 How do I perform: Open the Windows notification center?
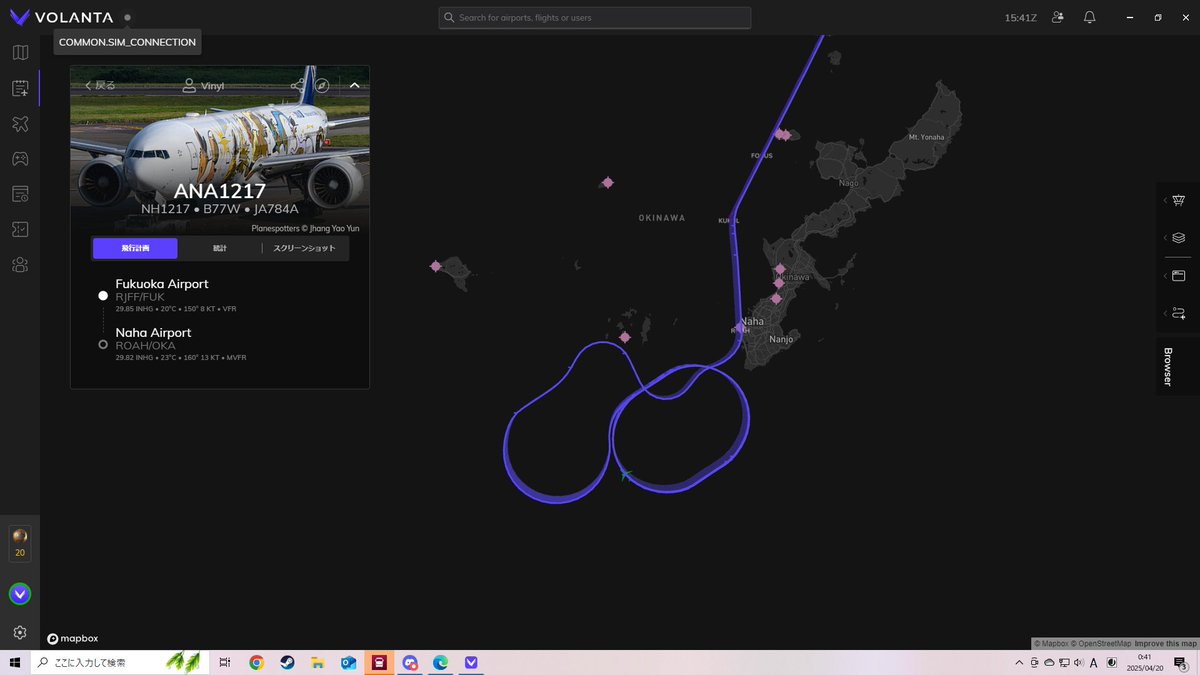1182,662
